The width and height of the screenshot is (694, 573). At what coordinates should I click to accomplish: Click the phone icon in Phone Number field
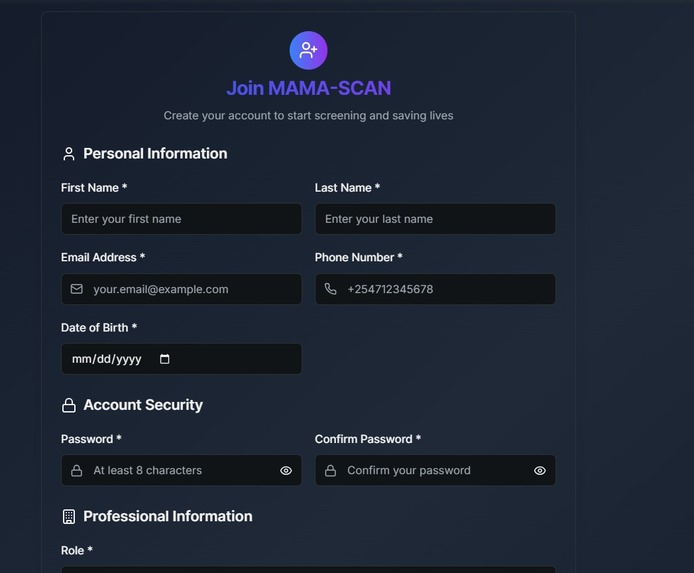[x=331, y=289]
